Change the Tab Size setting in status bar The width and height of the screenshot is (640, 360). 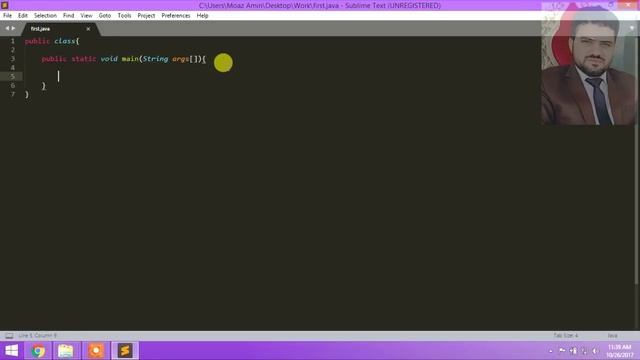click(x=566, y=336)
